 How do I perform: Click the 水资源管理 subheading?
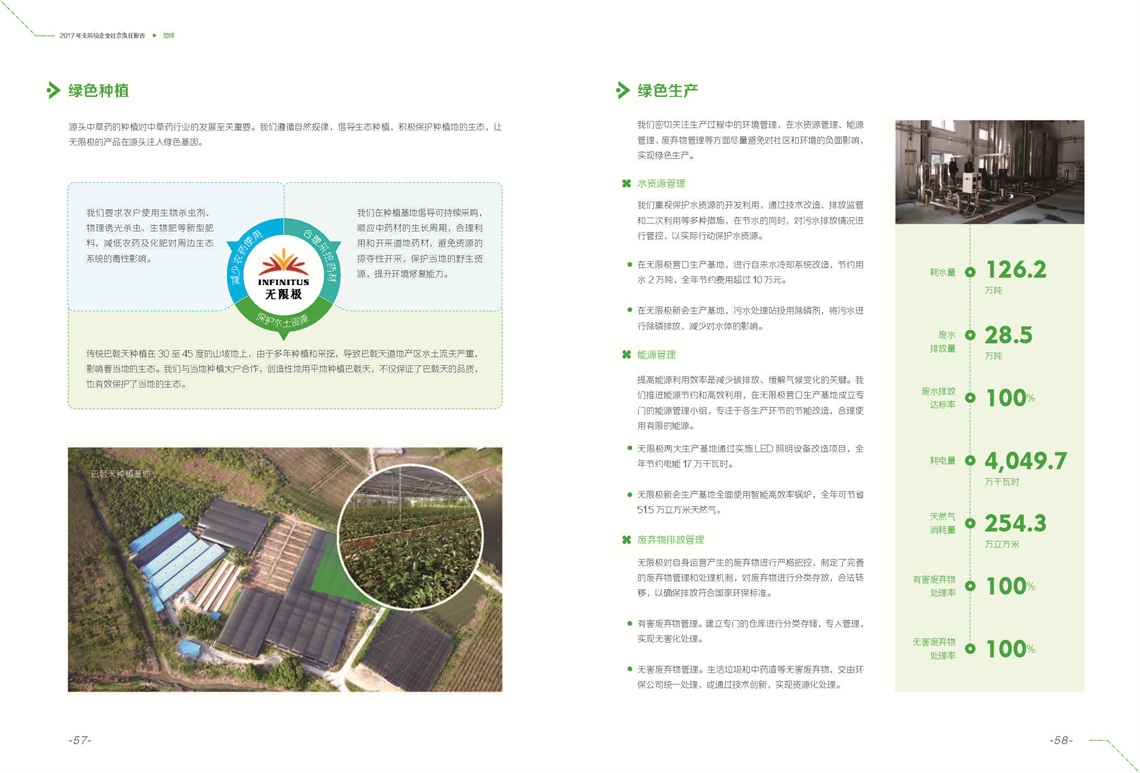661,184
